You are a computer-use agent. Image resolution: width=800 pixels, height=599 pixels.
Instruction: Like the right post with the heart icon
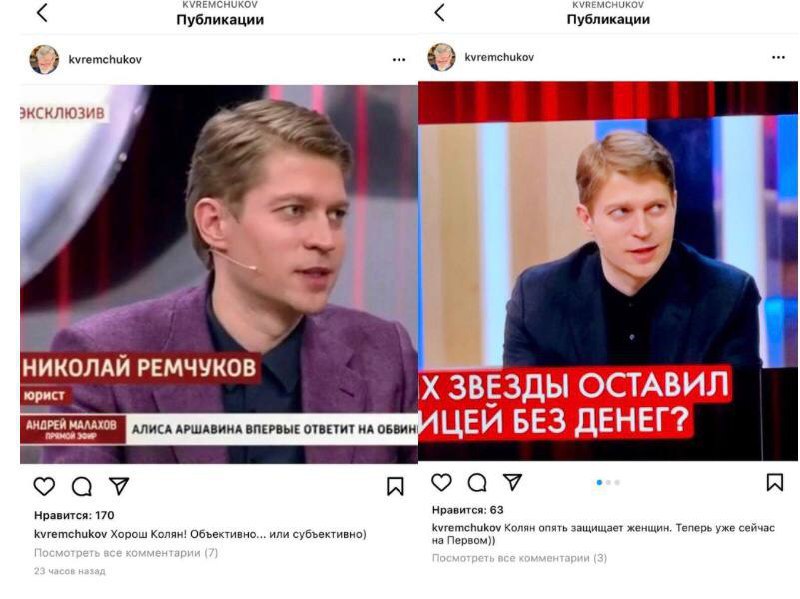[441, 482]
